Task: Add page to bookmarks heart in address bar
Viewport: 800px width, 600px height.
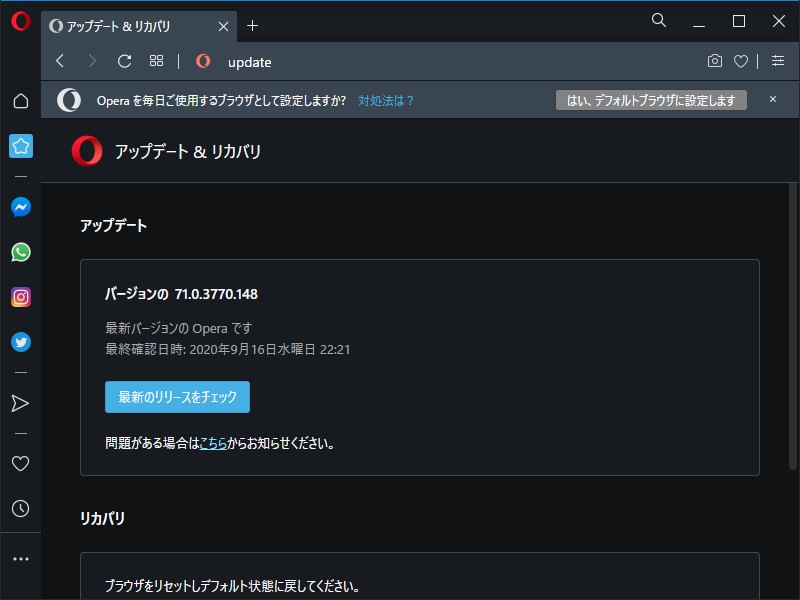Action: click(x=741, y=61)
